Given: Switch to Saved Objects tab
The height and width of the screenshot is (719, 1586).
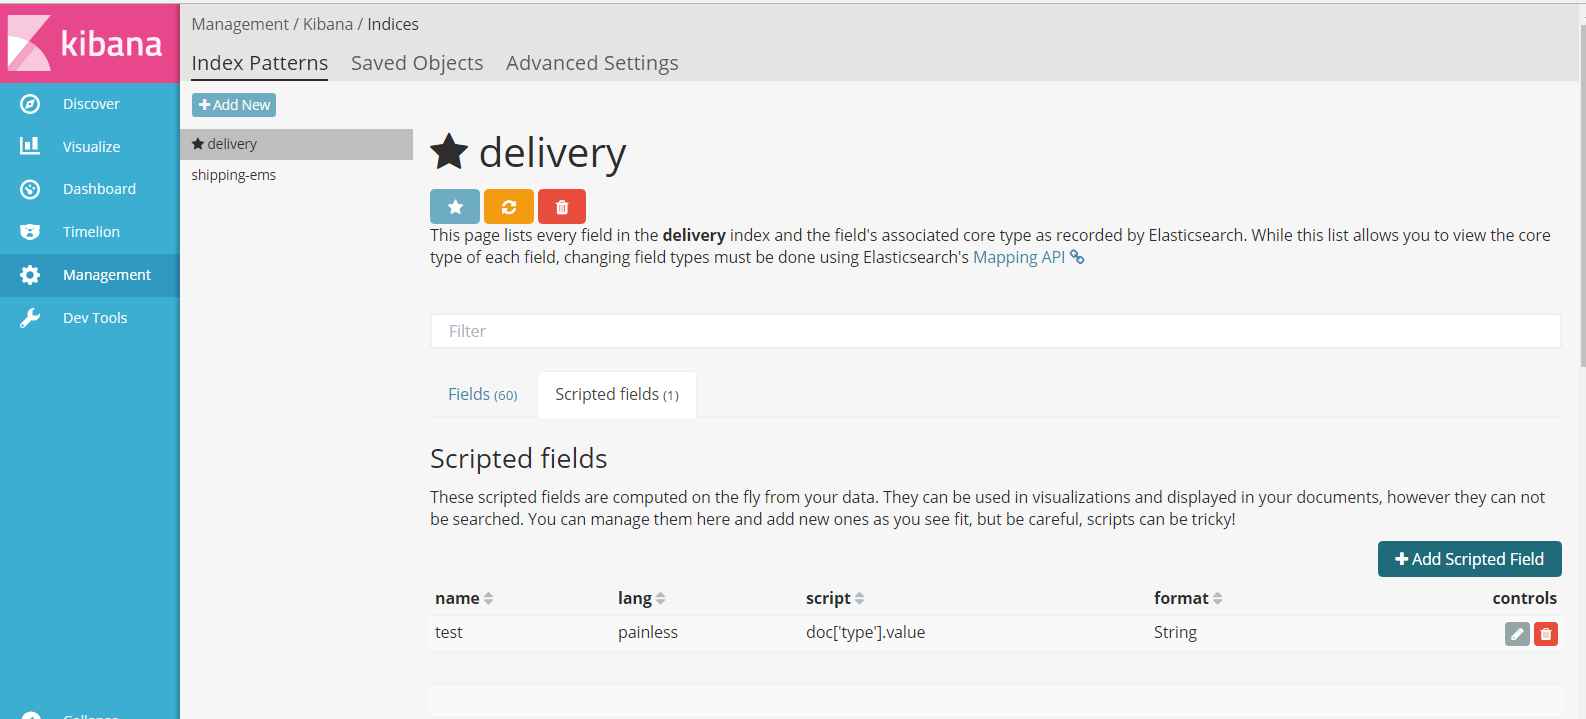Looking at the screenshot, I should pos(417,63).
